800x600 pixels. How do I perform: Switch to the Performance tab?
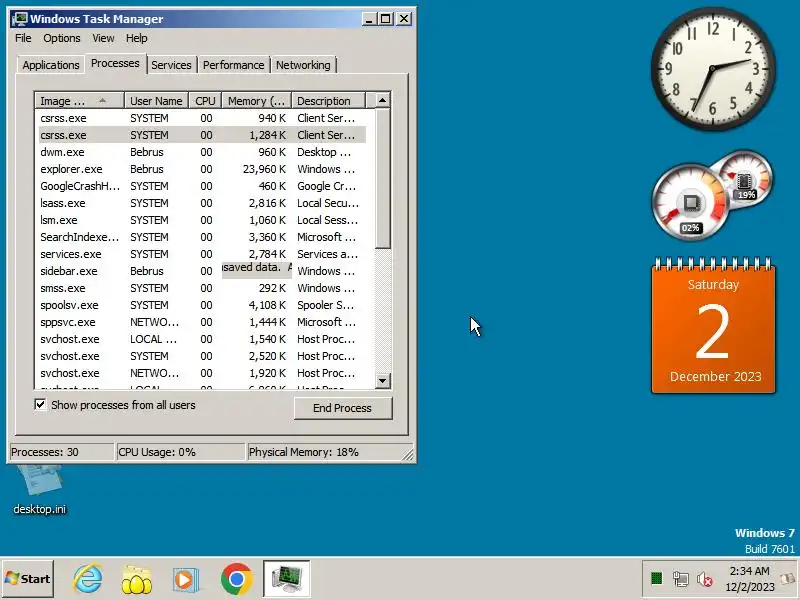(234, 65)
